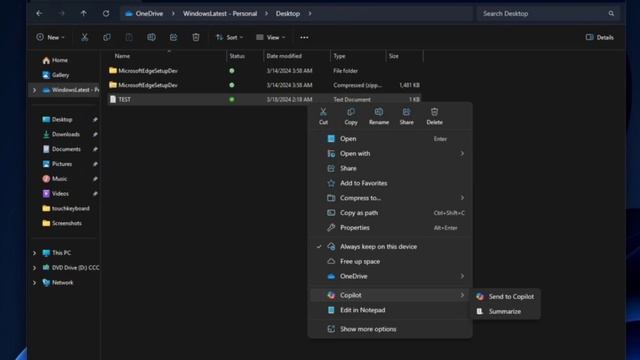Choose Summarize in the Copilot submenu

[505, 311]
